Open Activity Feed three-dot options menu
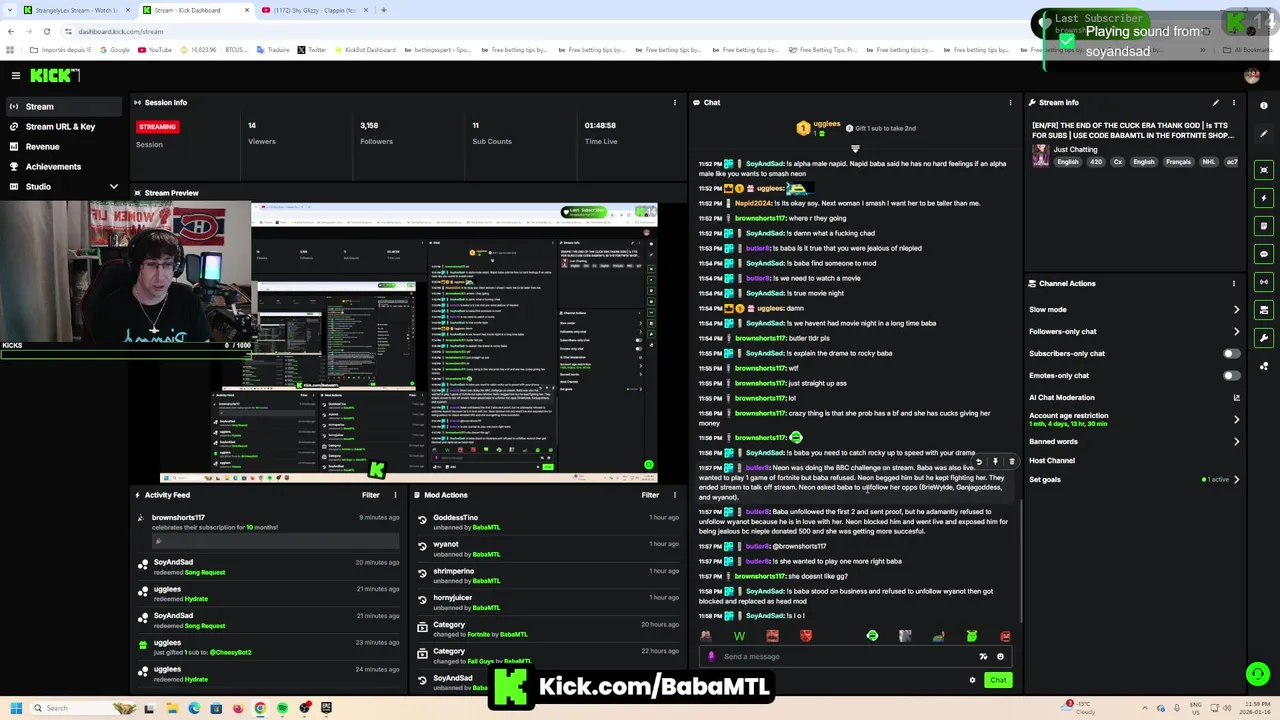 pyautogui.click(x=395, y=495)
